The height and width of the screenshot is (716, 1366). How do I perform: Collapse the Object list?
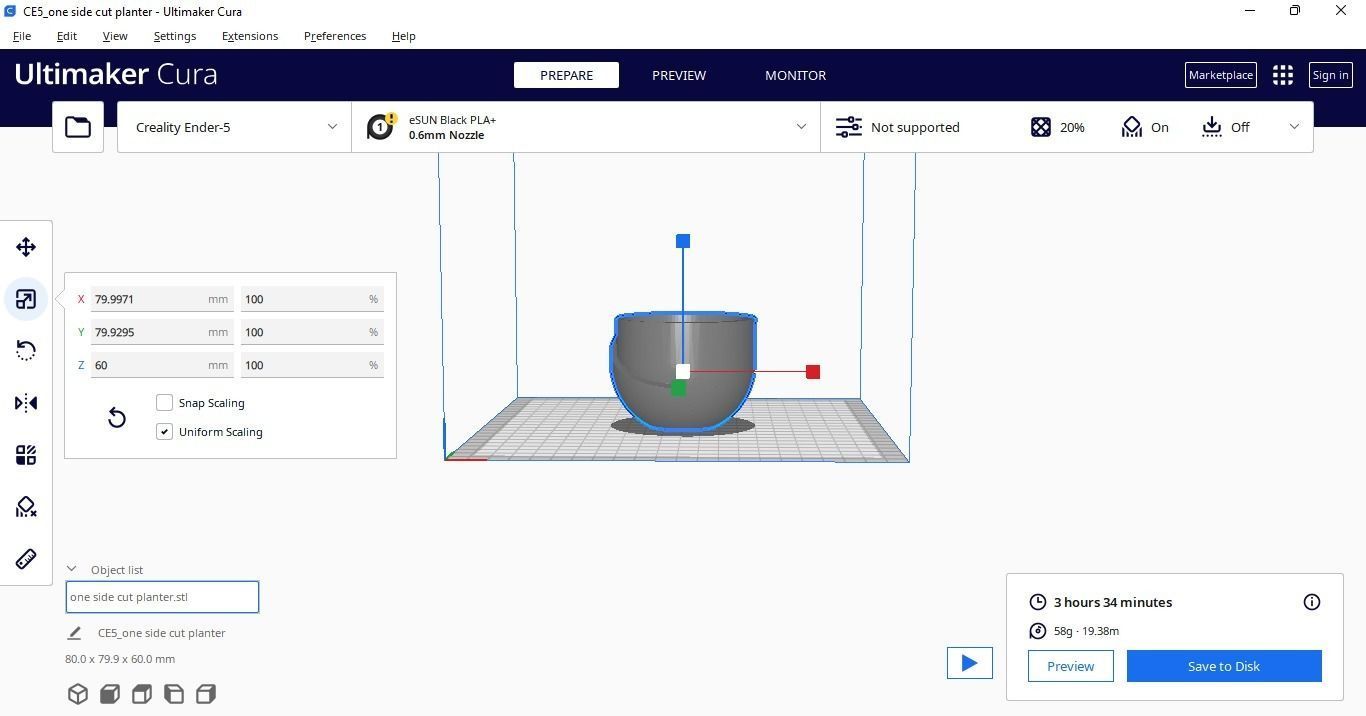click(x=71, y=569)
